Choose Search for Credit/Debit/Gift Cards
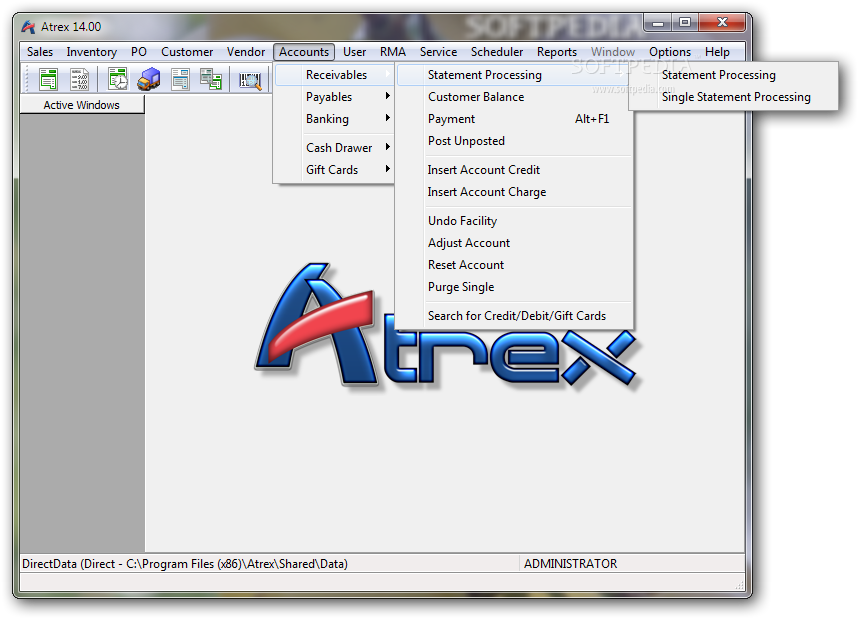The image size is (859, 619). [514, 315]
